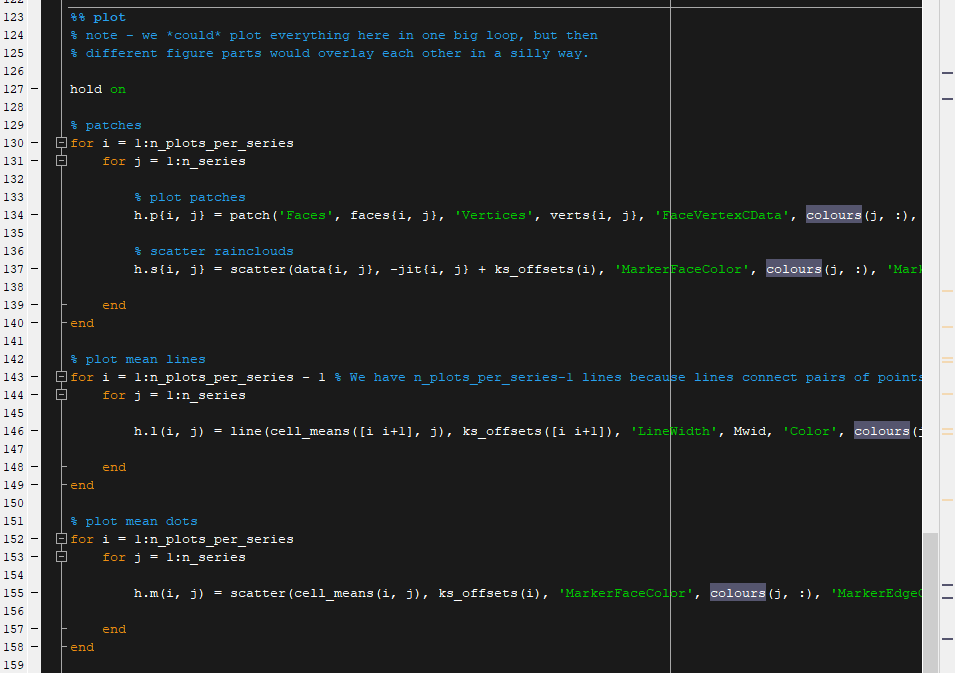Collapse the inner loop at line 153
This screenshot has width=955, height=673.
click(x=61, y=557)
